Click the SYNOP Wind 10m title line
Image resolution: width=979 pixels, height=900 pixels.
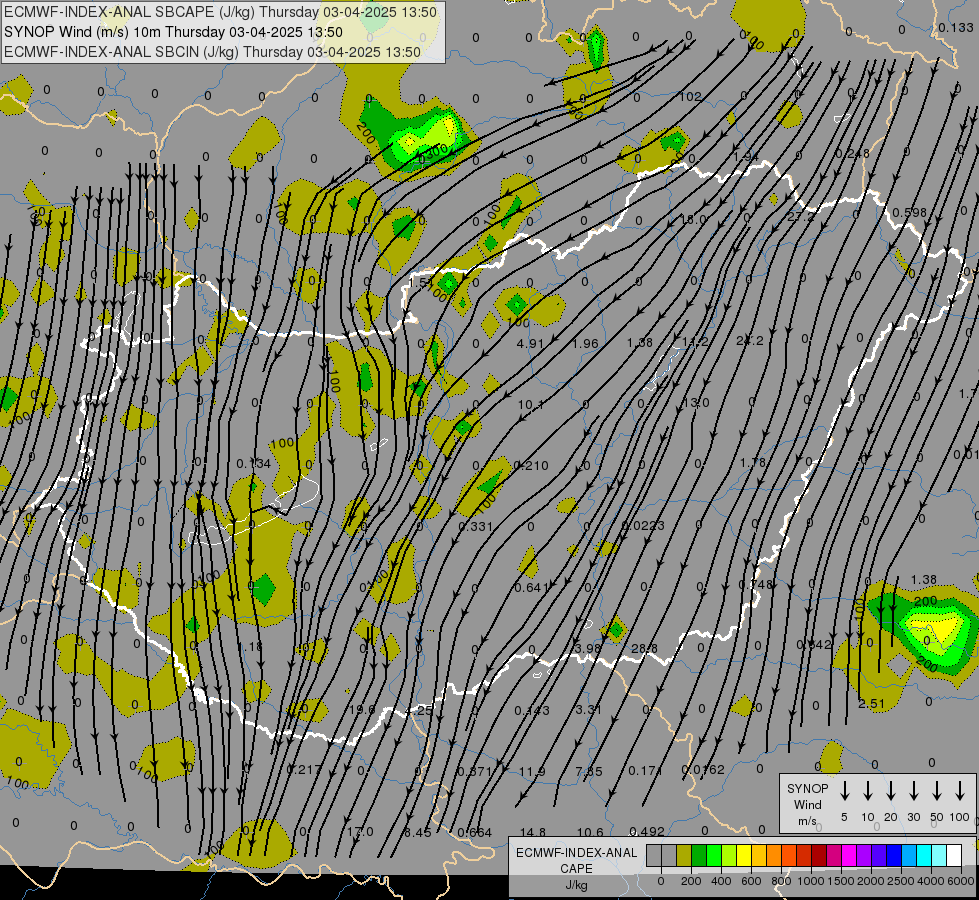pos(174,32)
